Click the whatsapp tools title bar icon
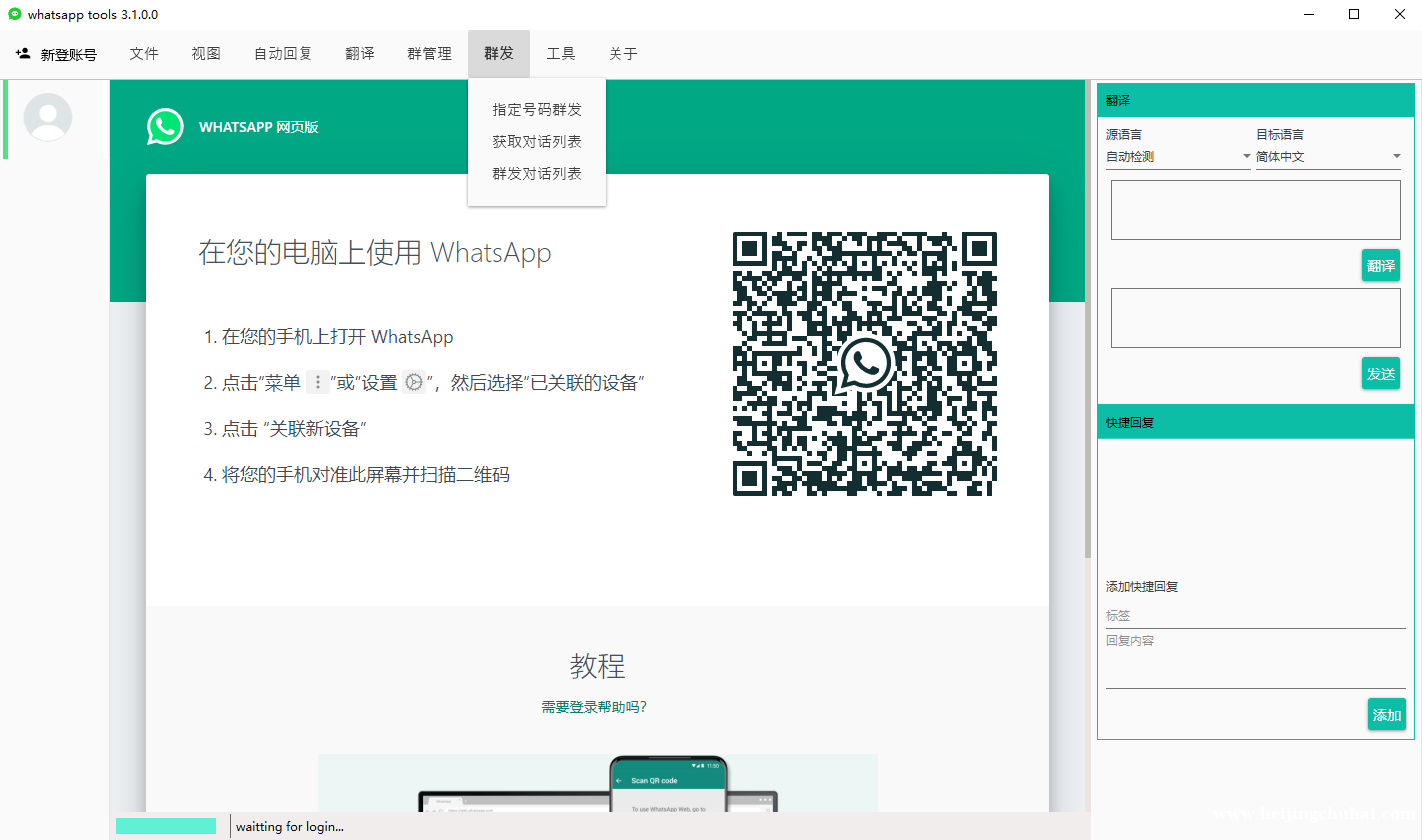This screenshot has height=840, width=1422. tap(15, 15)
